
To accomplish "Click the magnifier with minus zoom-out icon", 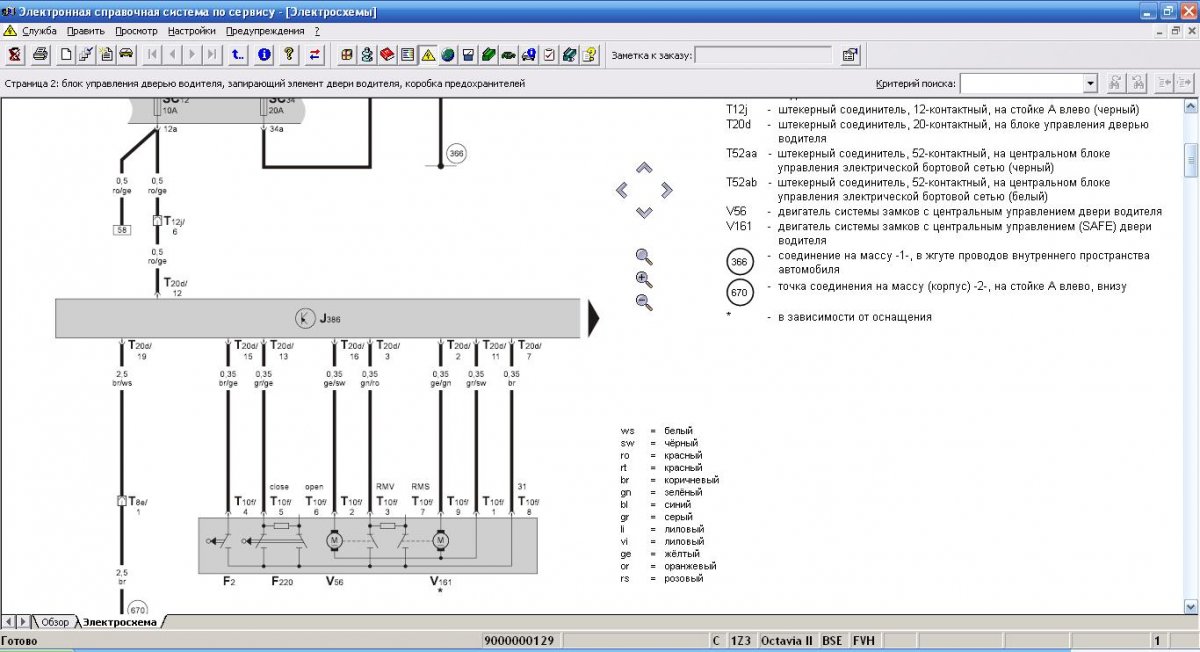I will coord(644,302).
